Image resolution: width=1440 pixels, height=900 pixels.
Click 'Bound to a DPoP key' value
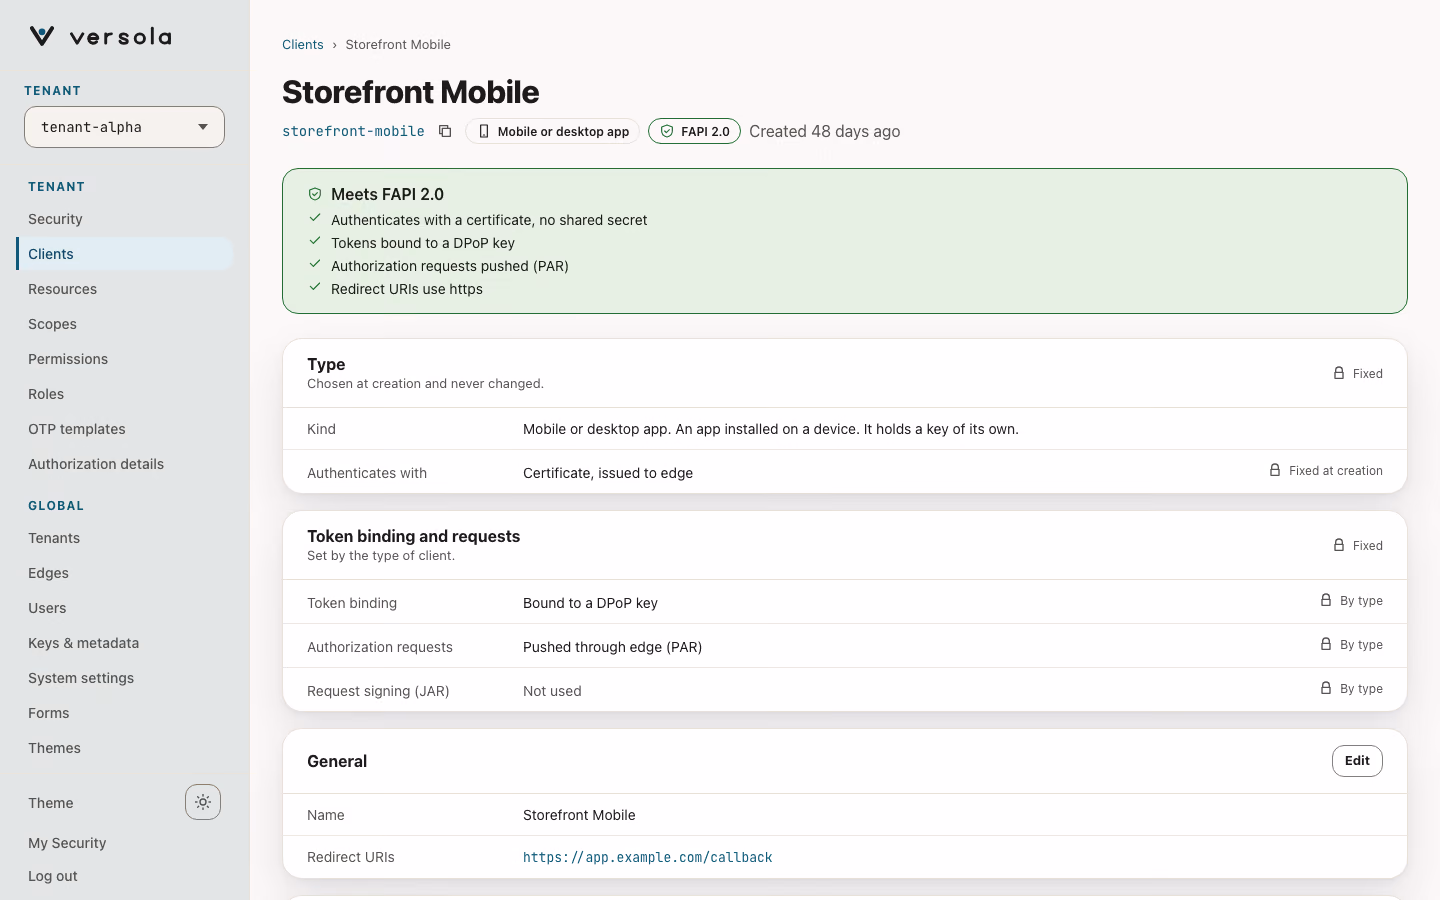click(x=590, y=603)
